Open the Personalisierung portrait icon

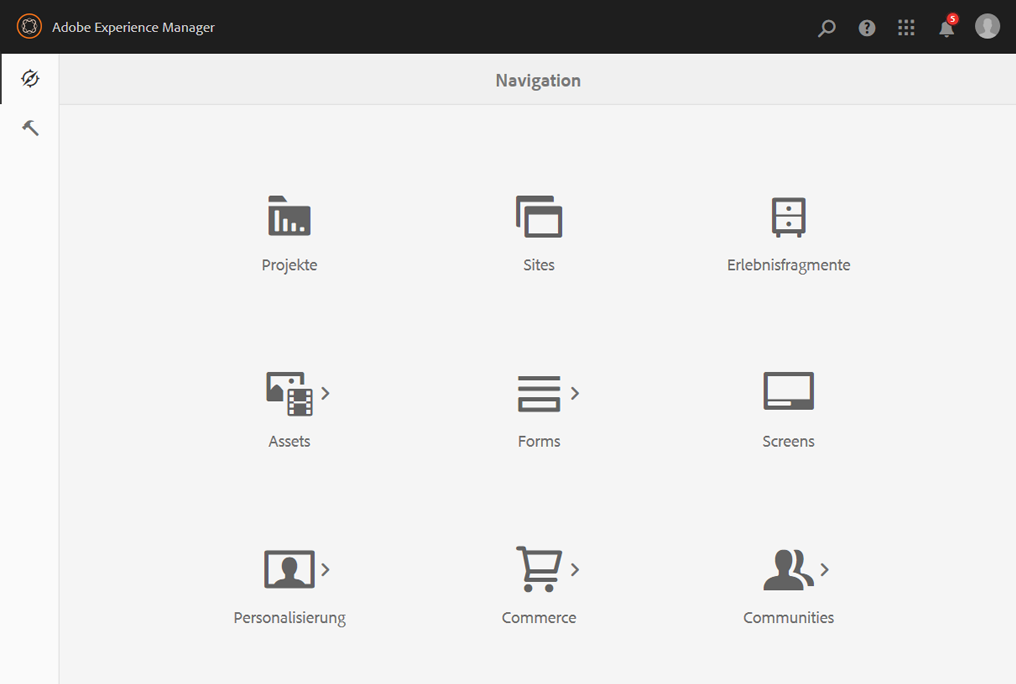[x=289, y=569]
